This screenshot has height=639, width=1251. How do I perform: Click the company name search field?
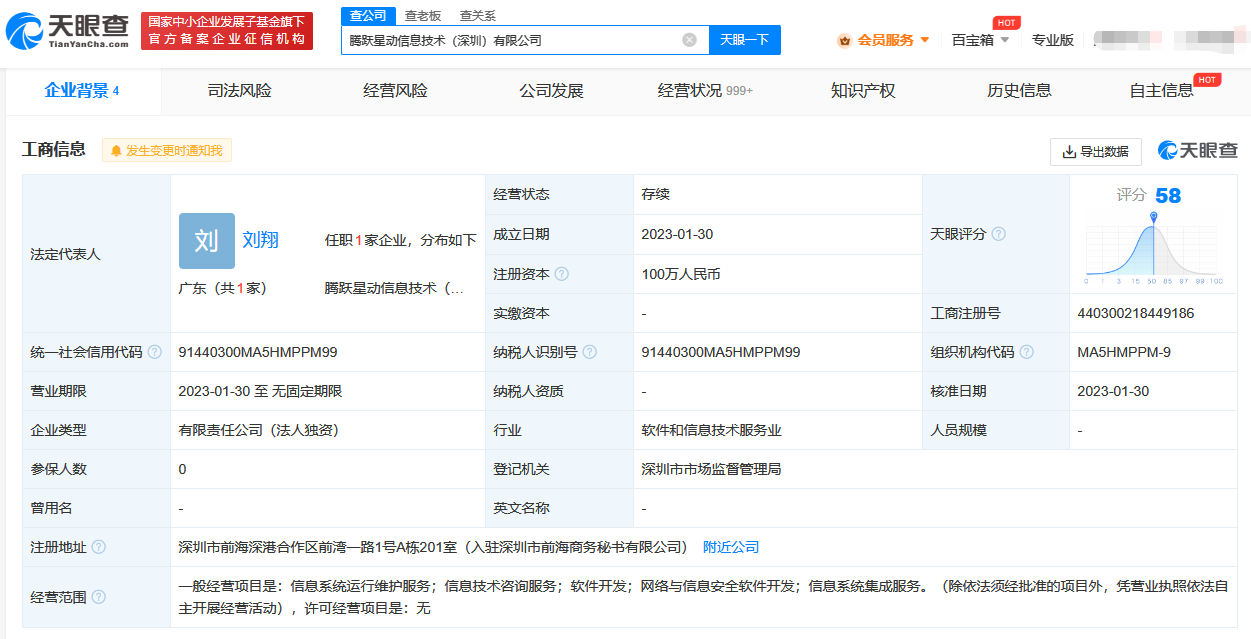[510, 40]
